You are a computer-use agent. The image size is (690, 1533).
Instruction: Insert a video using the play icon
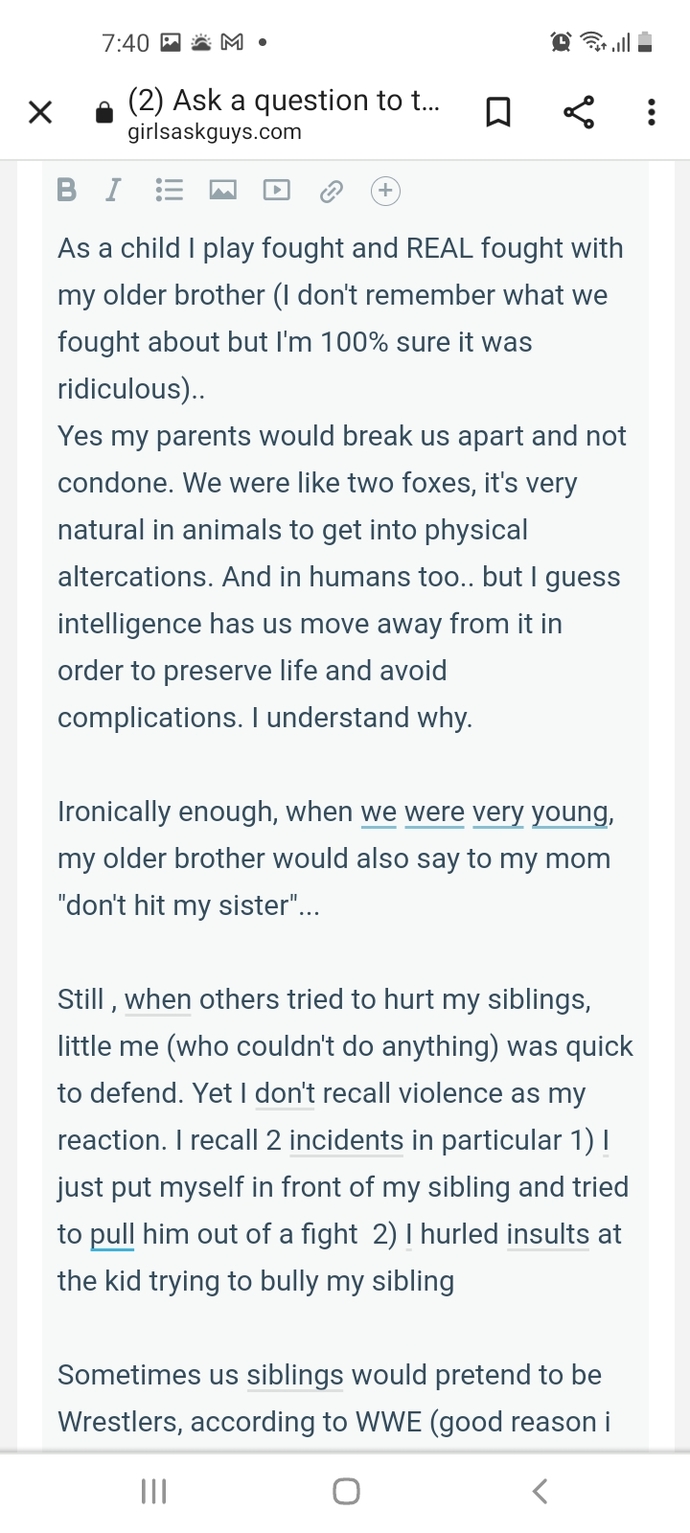click(276, 190)
